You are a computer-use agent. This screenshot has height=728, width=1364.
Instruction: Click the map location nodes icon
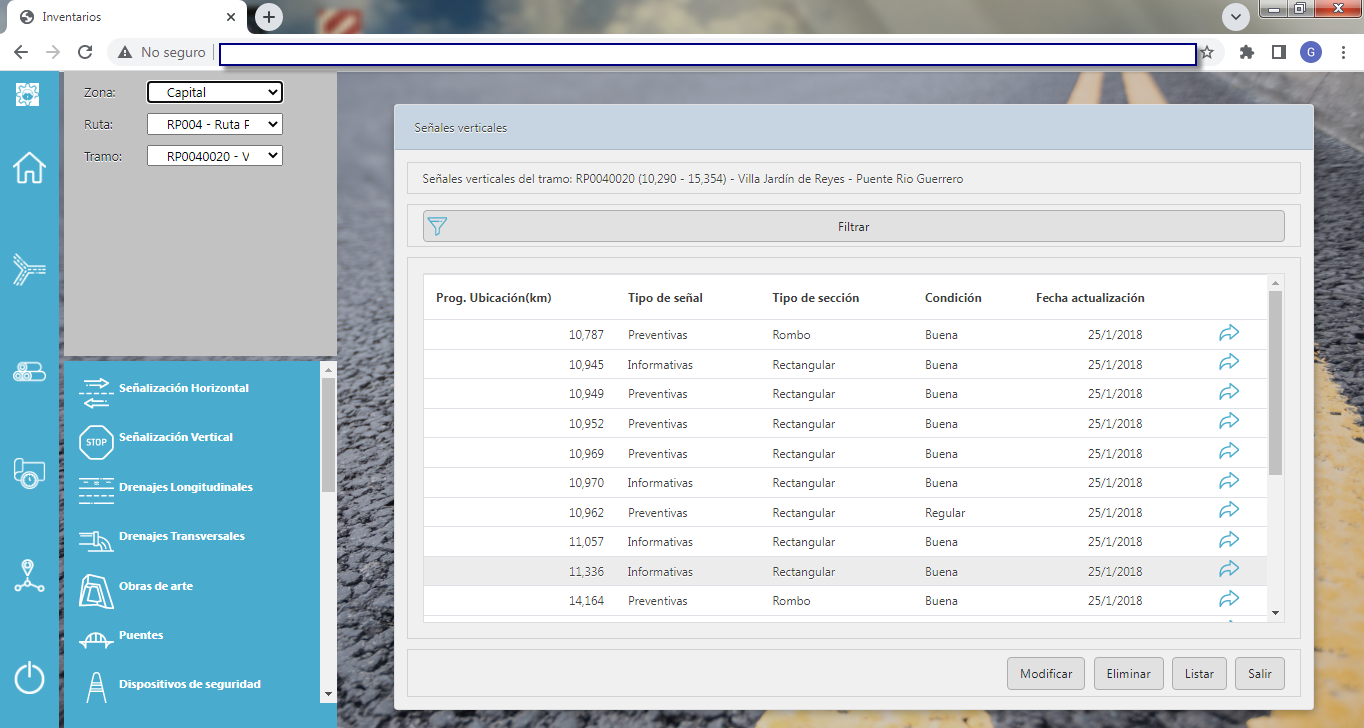(29, 575)
